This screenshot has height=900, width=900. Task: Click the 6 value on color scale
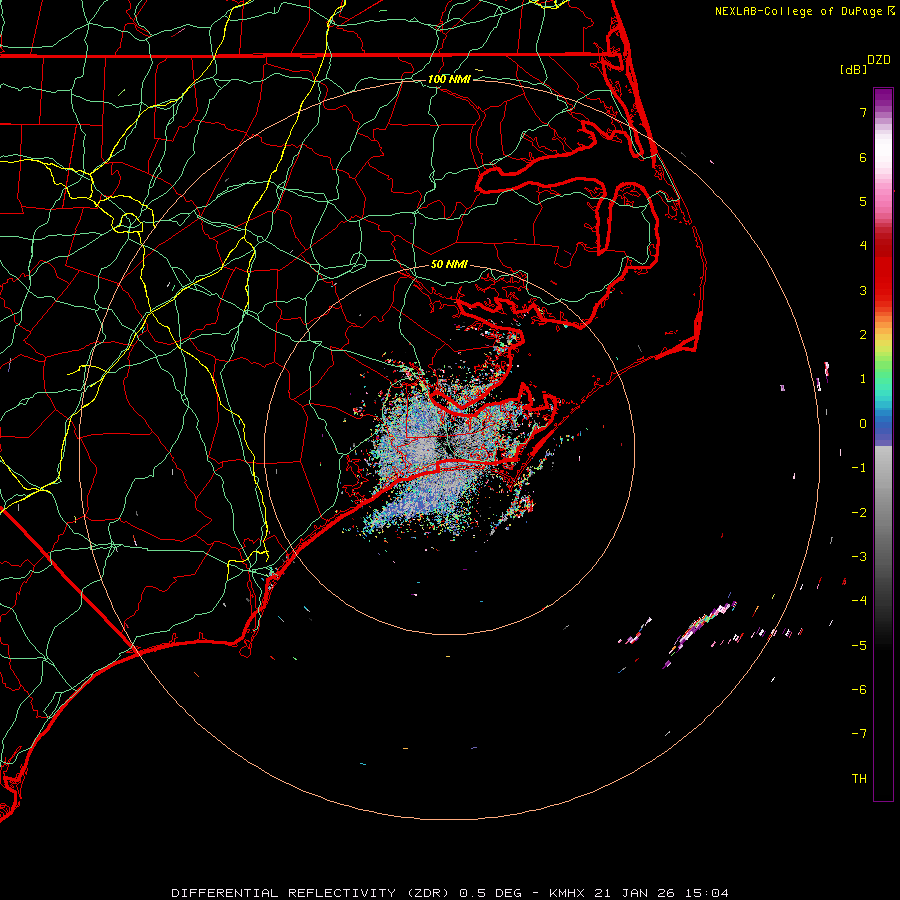pos(863,157)
